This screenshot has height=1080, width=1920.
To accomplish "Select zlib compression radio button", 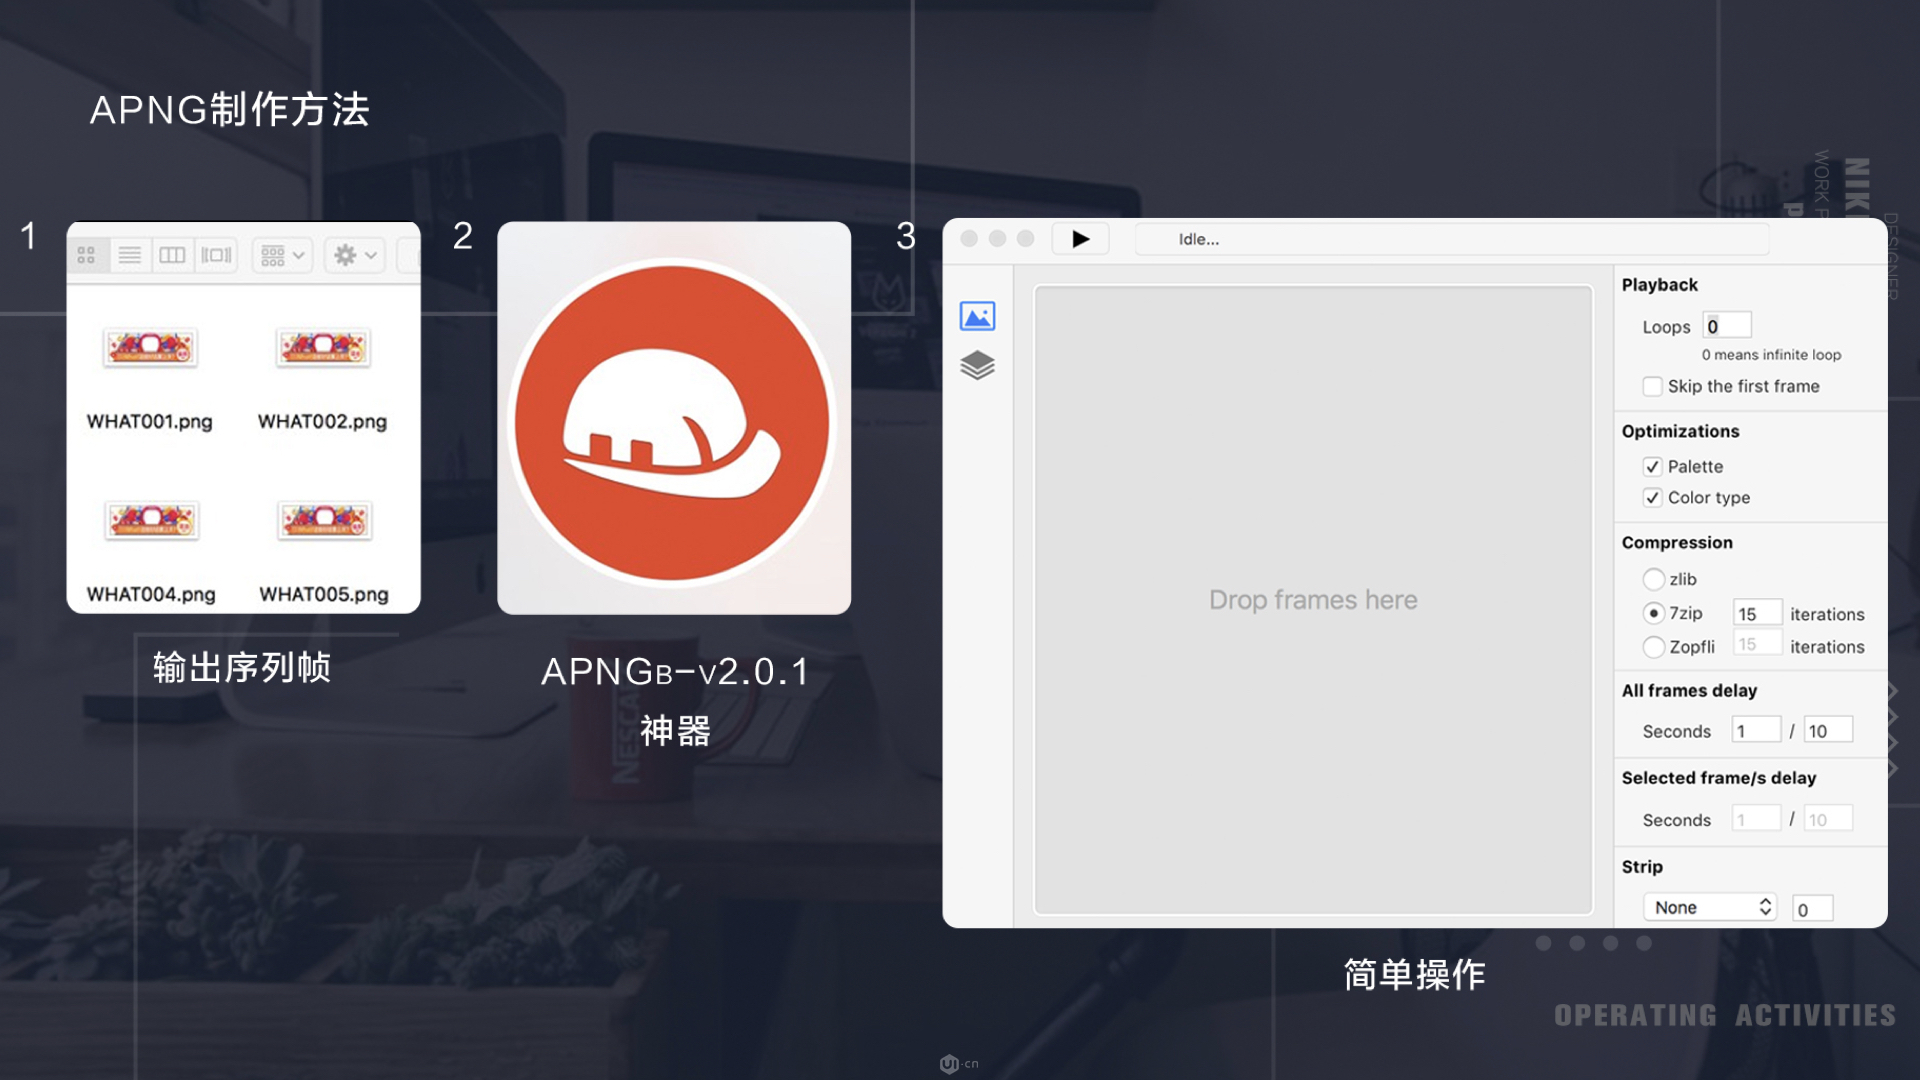I will (x=1653, y=579).
